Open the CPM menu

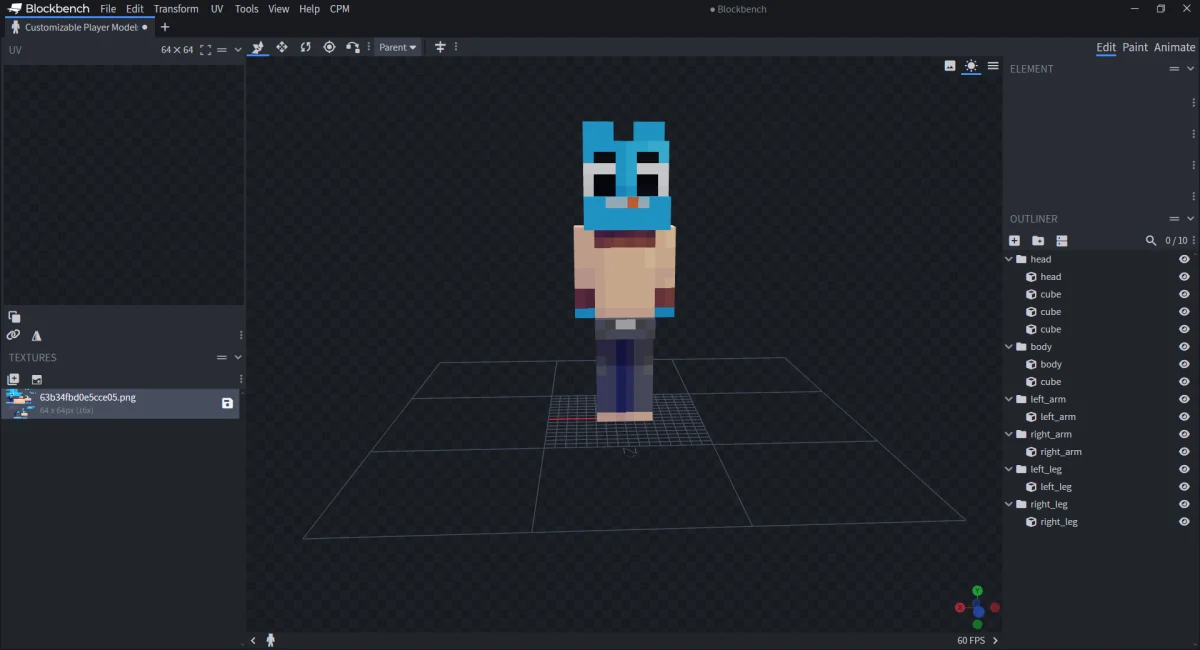point(340,9)
